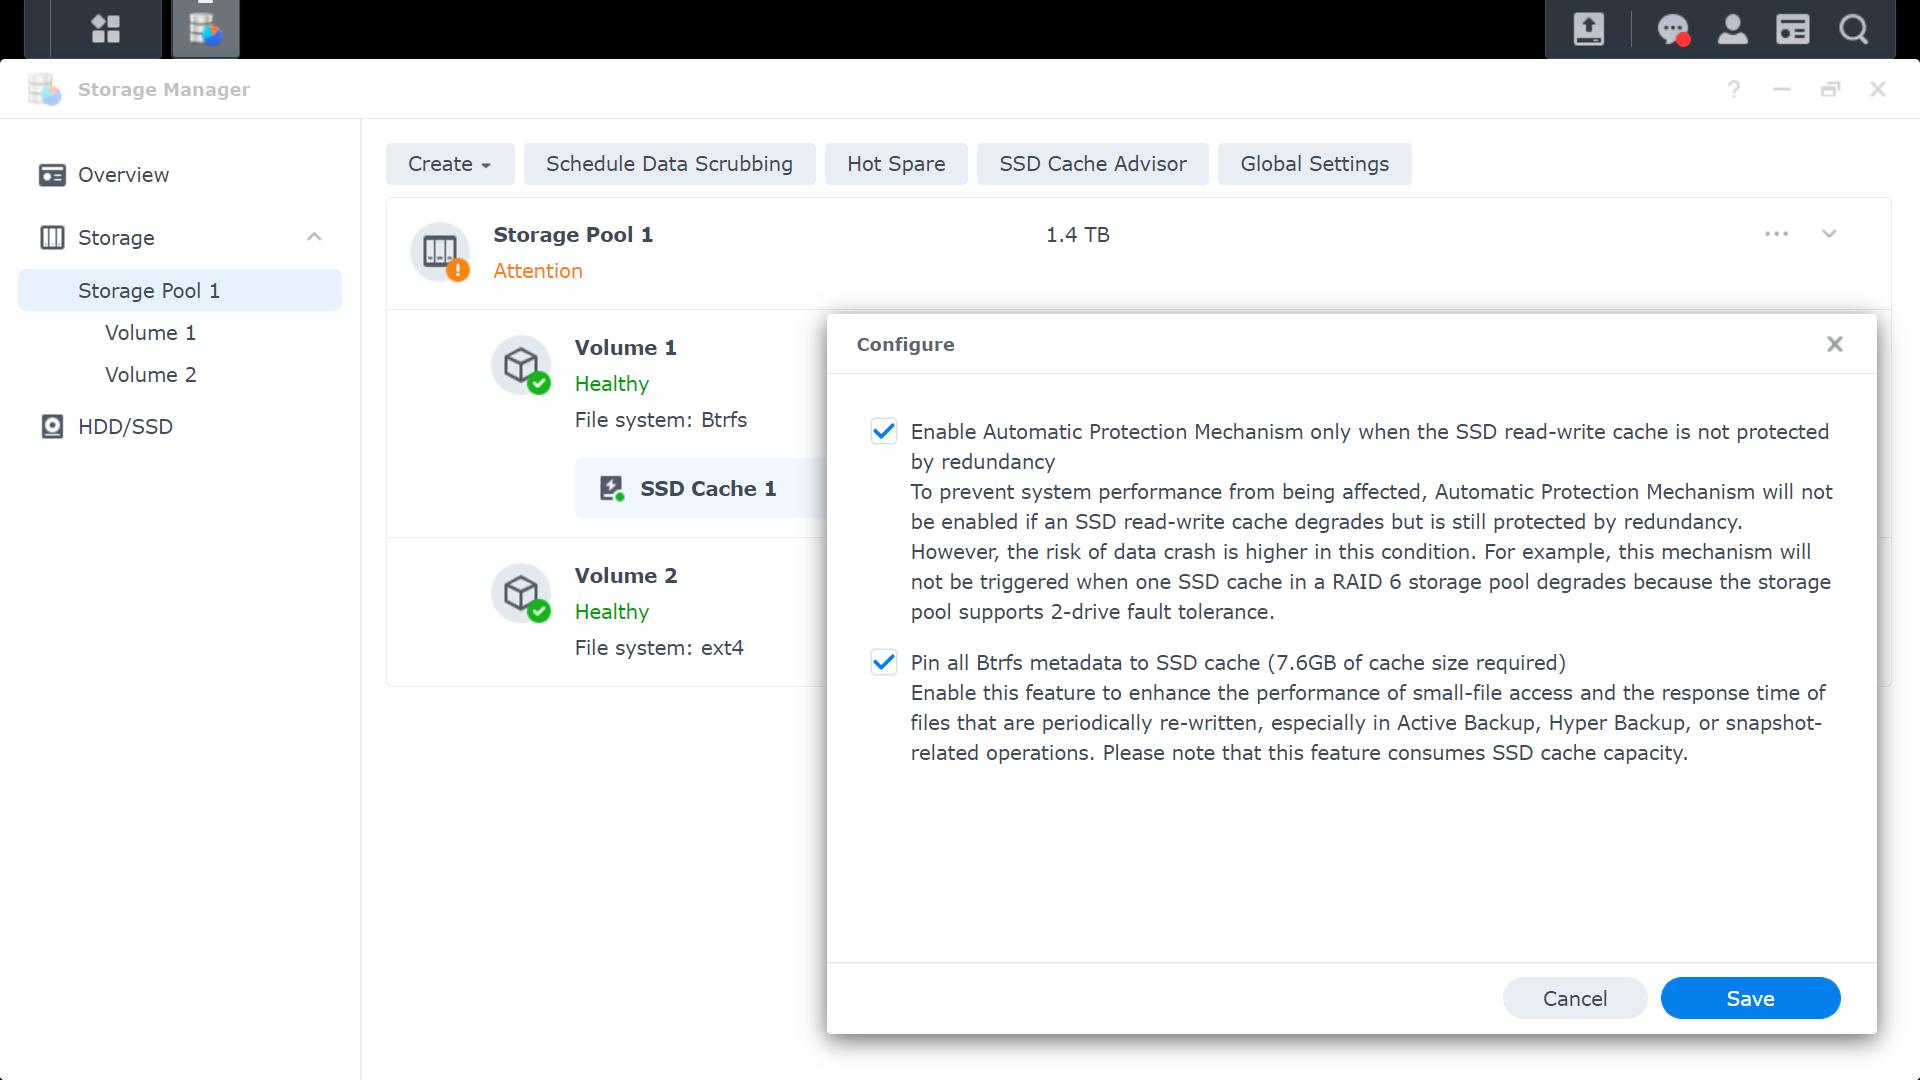
Task: Open the Create dropdown menu
Action: pos(450,164)
